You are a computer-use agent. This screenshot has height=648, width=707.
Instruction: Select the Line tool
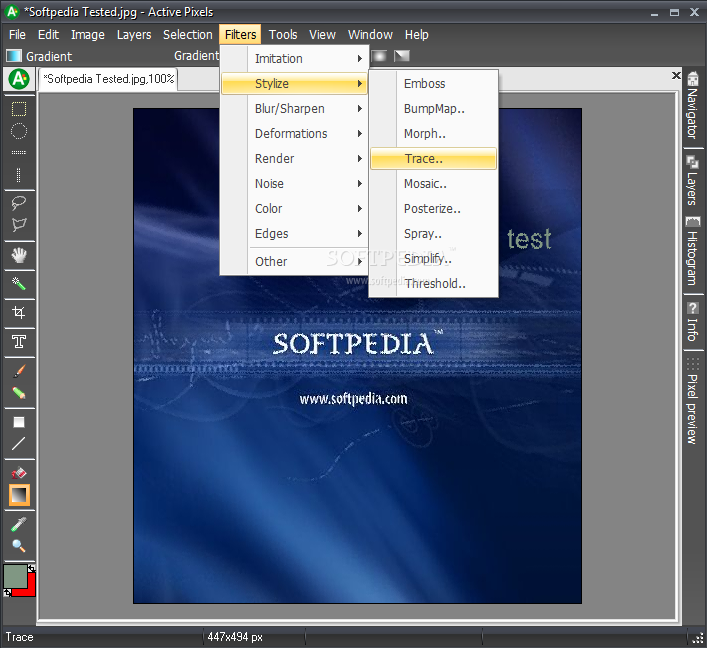click(19, 444)
